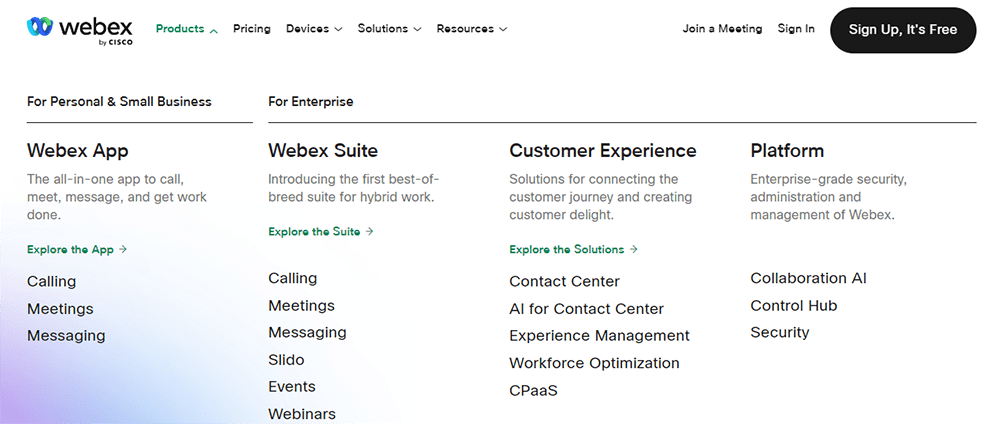
Task: Click the Webex by Cisco logo
Action: [80, 31]
